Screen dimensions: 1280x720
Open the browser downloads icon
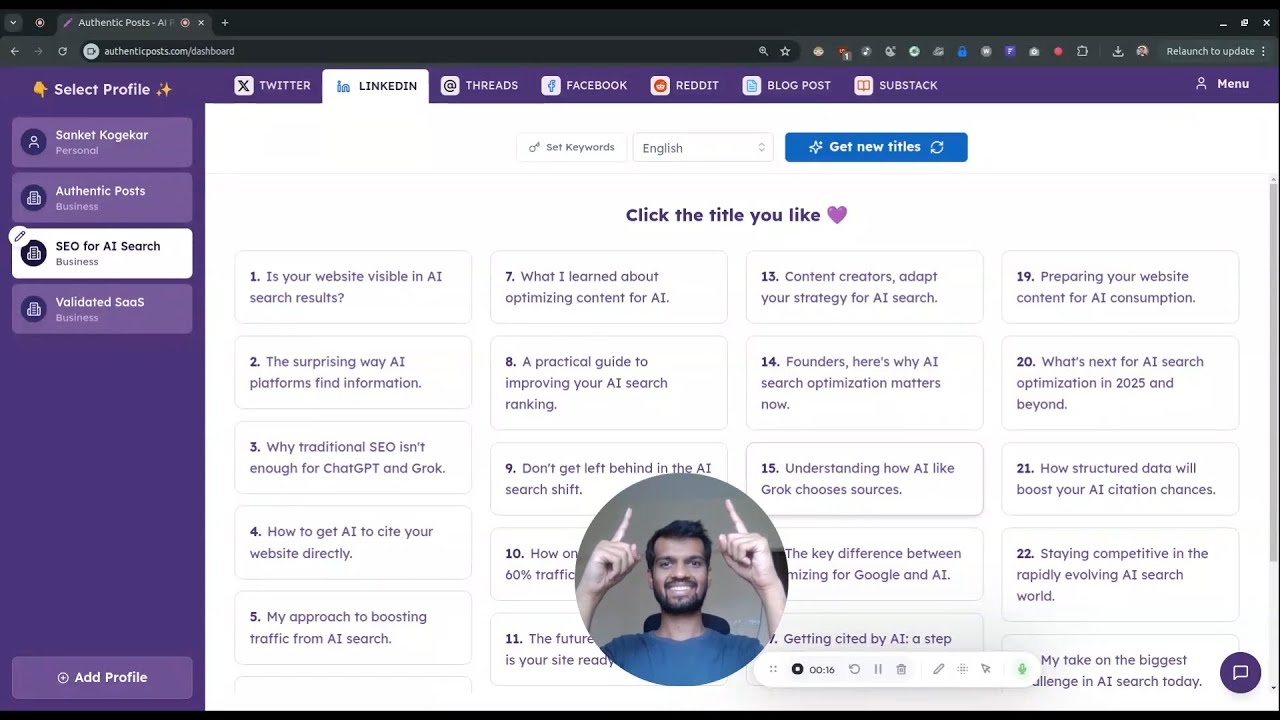[1118, 51]
